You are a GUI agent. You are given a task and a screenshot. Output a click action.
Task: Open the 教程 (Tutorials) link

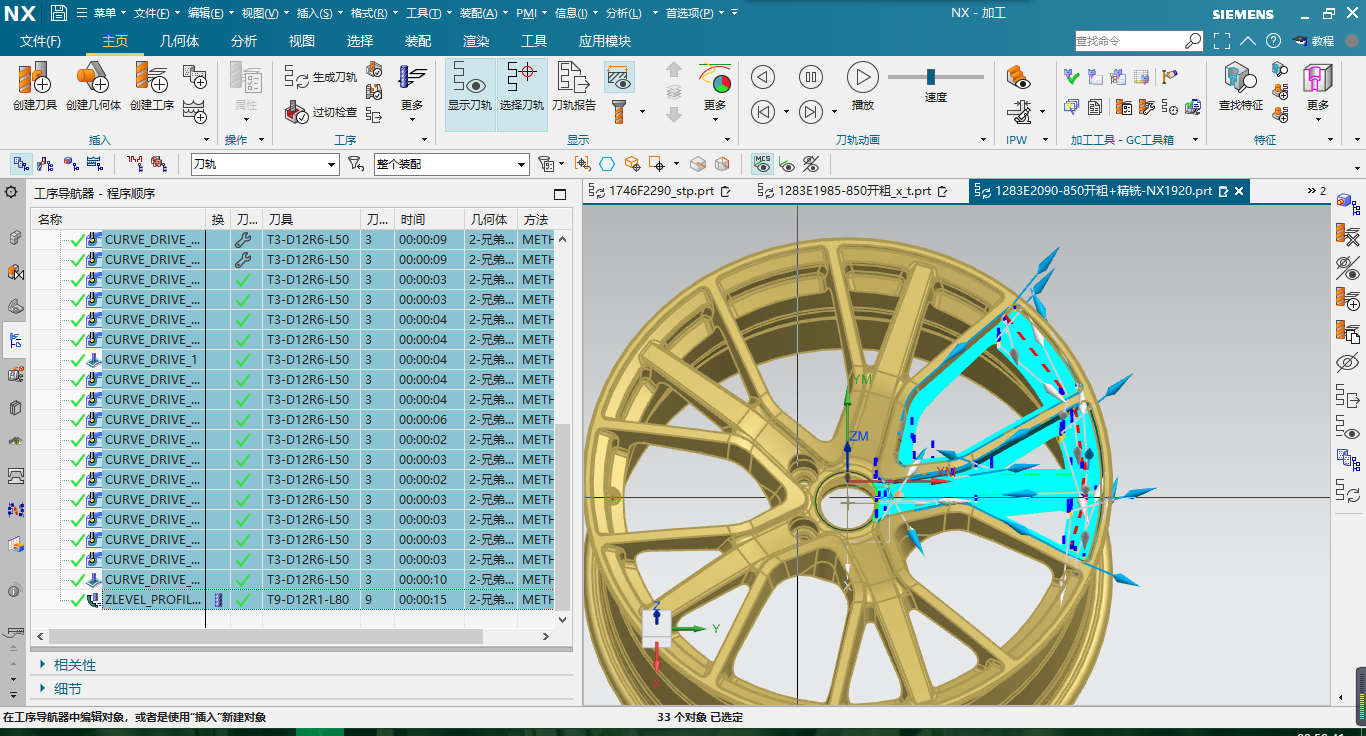pos(1314,41)
